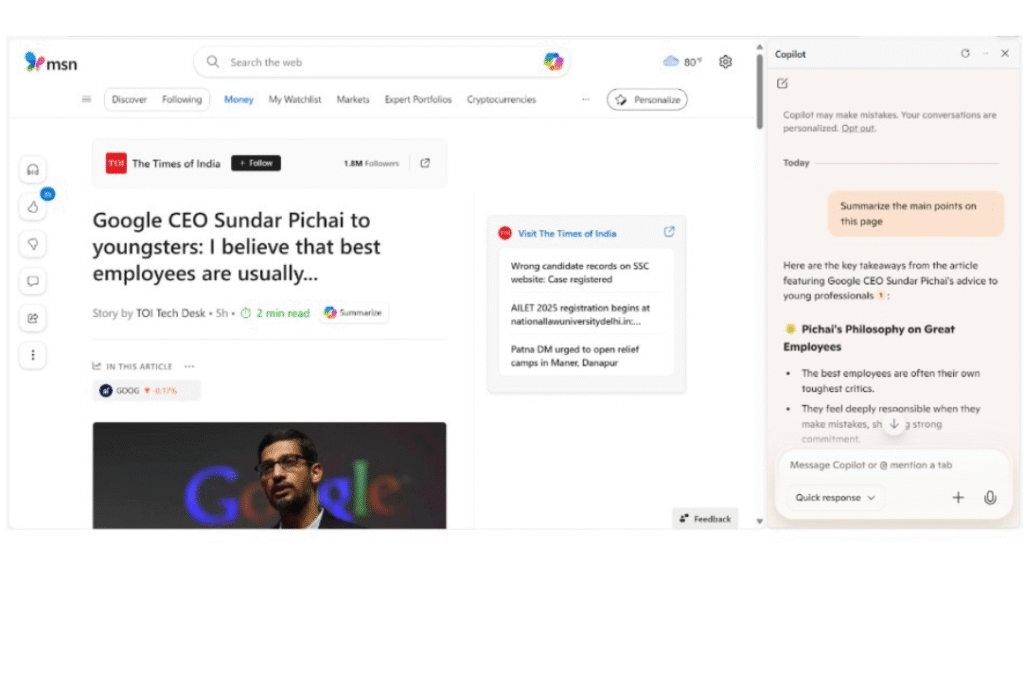Check the GOOG stock ticker chip

click(145, 390)
